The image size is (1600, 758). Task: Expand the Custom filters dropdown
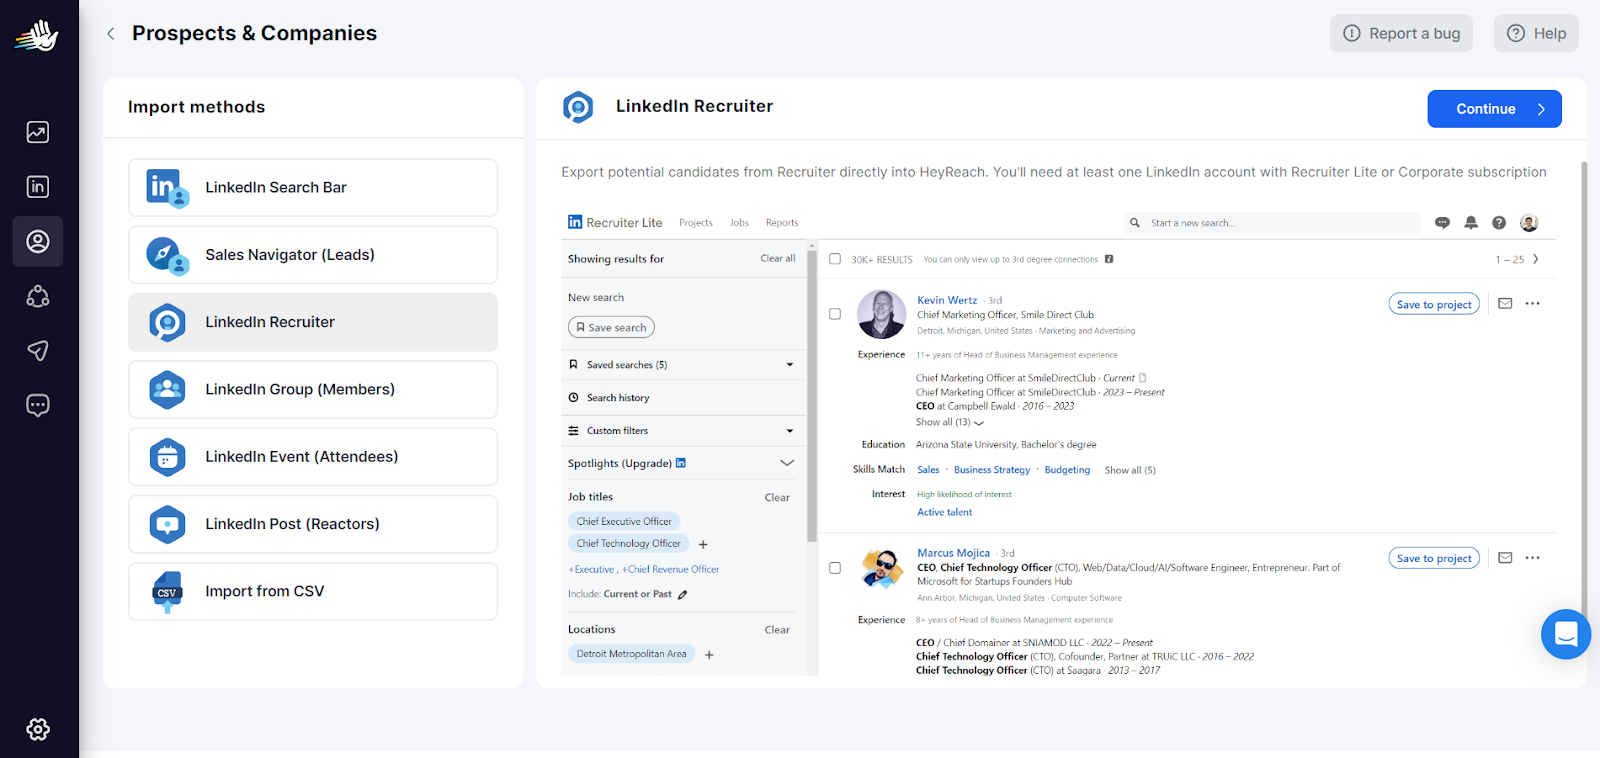[x=790, y=431]
